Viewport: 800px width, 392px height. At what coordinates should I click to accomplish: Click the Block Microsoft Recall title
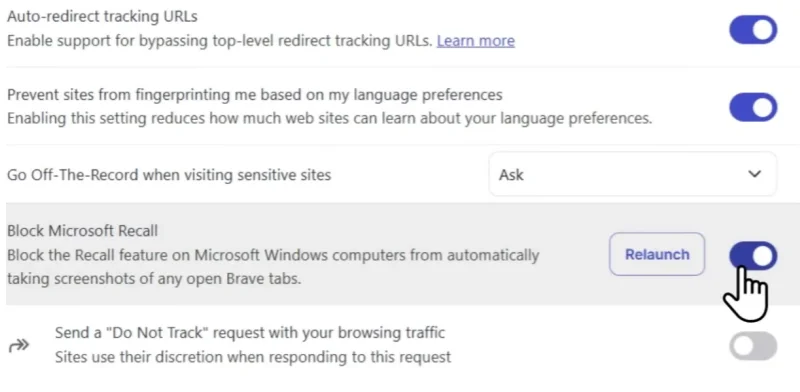click(x=82, y=231)
